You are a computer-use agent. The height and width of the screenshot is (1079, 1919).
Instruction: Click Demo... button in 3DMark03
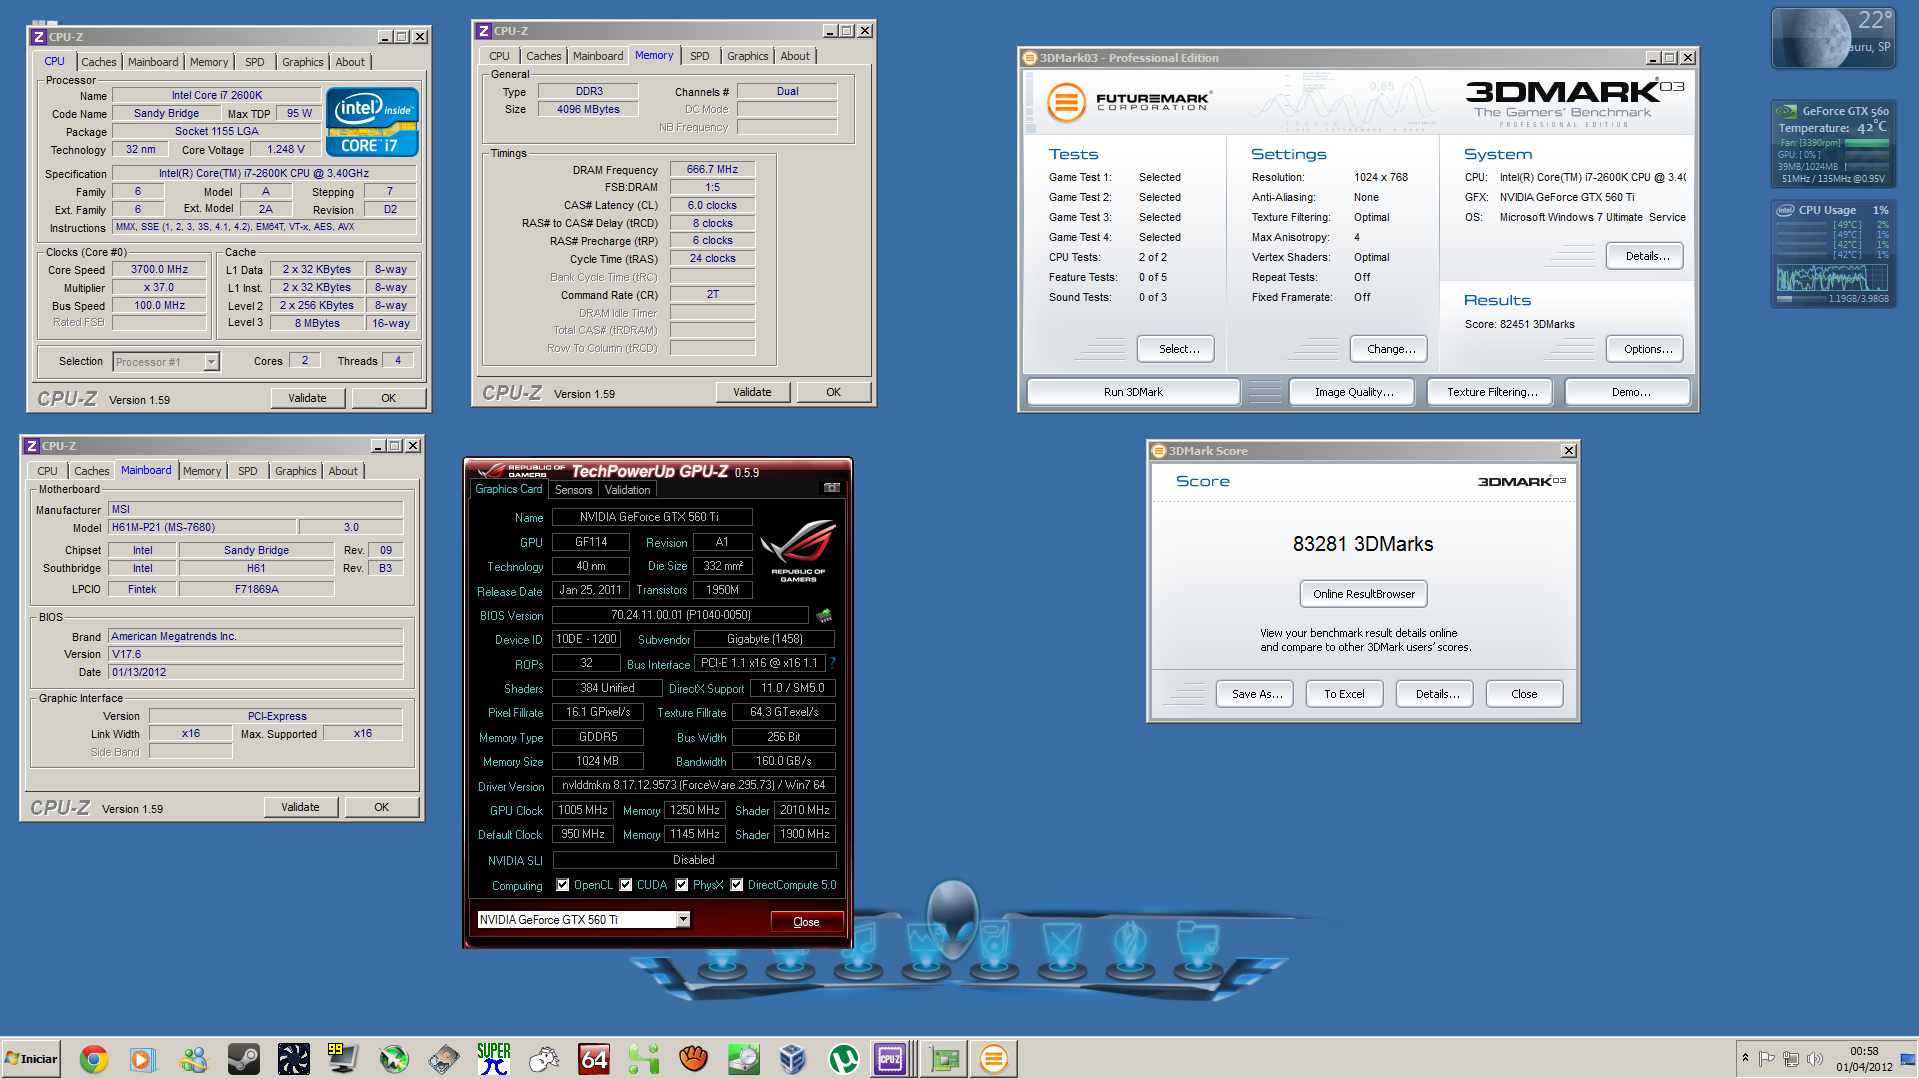1630,392
